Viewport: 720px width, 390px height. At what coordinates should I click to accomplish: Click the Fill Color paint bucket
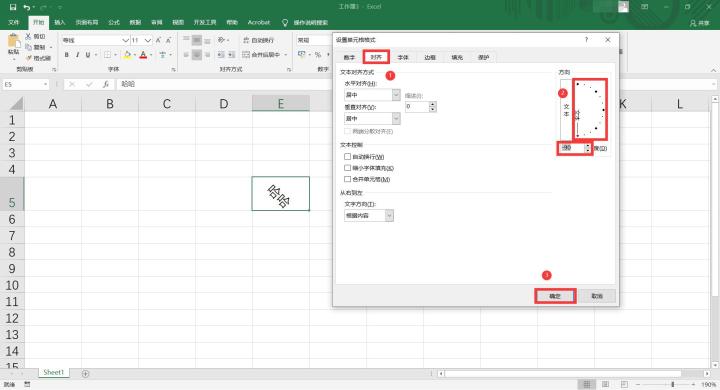[x=128, y=55]
